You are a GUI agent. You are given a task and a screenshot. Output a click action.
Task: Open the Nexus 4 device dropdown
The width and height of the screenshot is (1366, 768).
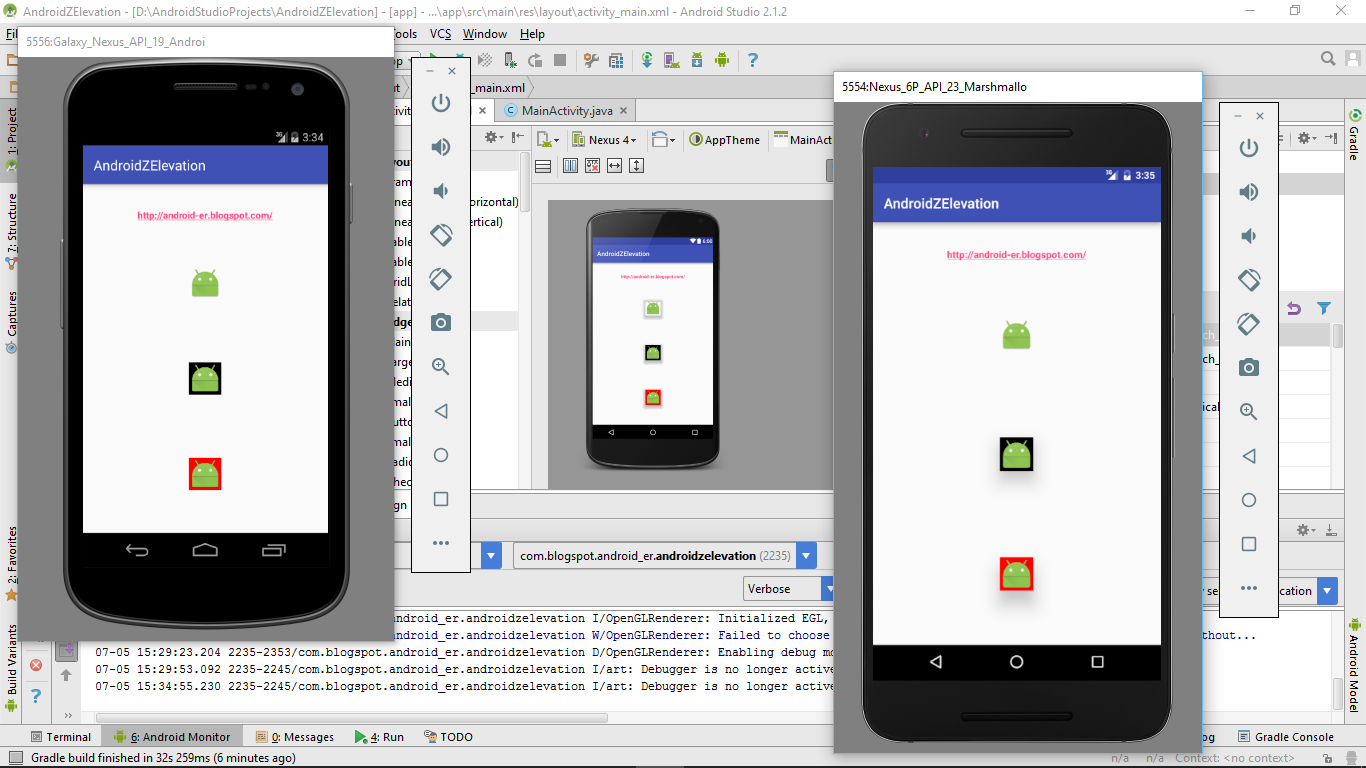[606, 140]
